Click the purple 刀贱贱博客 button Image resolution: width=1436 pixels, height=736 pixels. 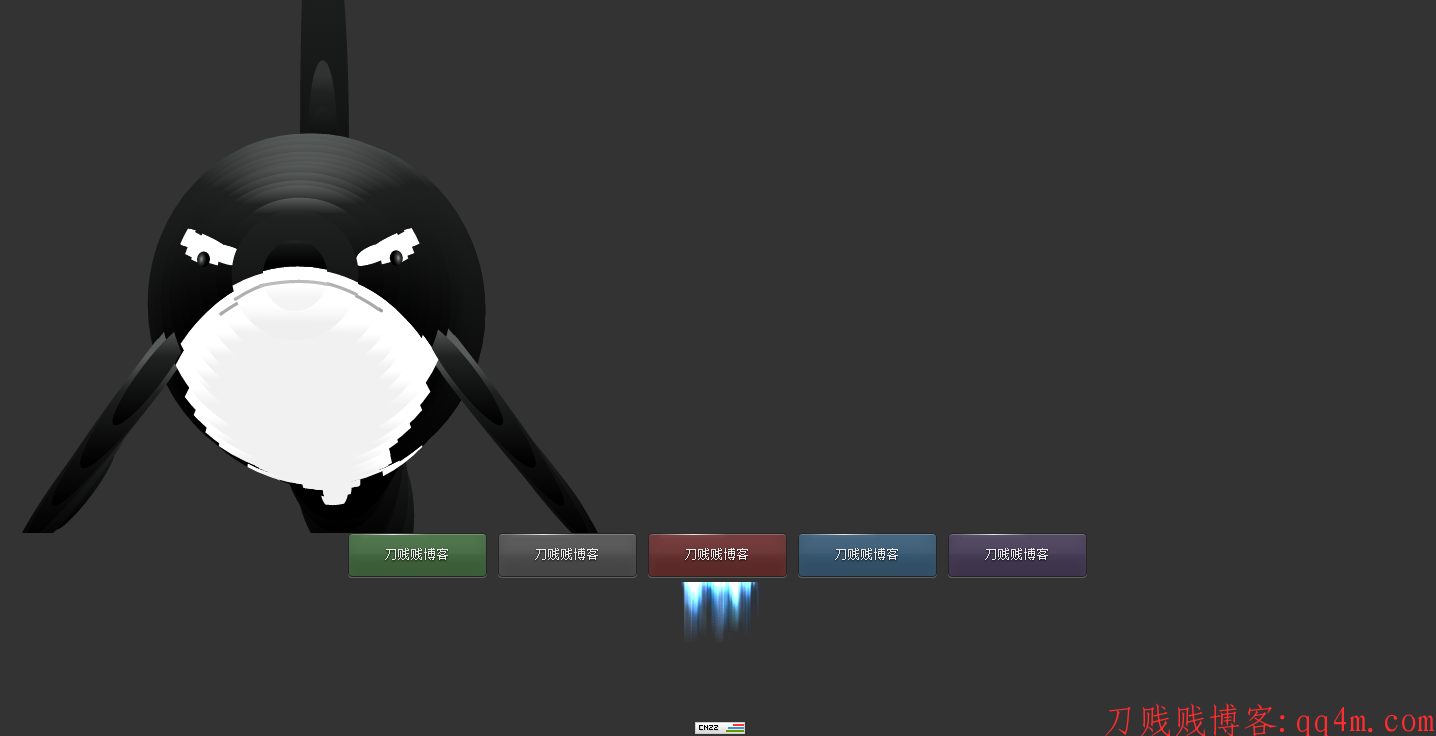click(x=1017, y=555)
